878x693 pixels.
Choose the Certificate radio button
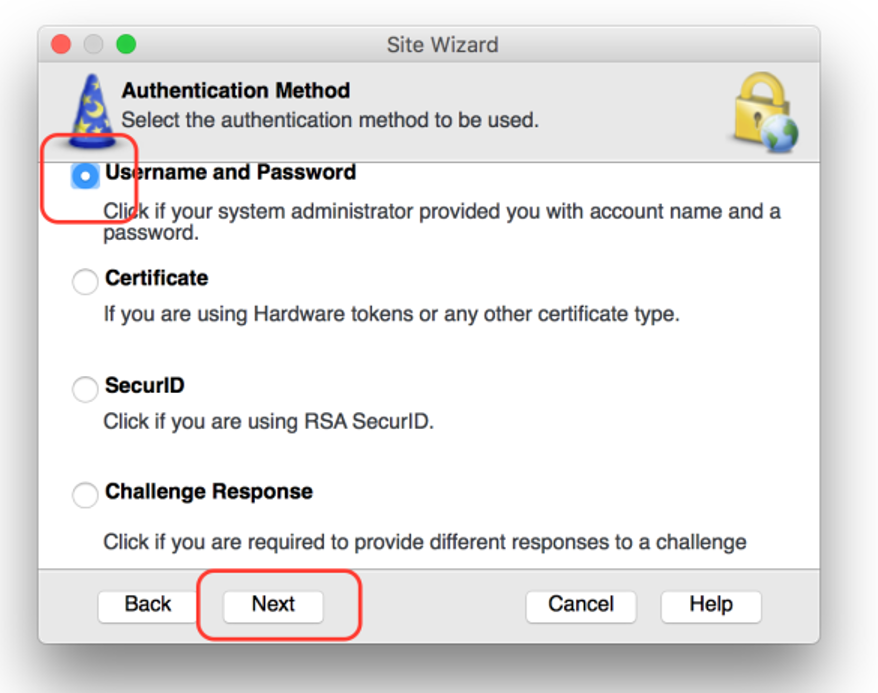[86, 282]
